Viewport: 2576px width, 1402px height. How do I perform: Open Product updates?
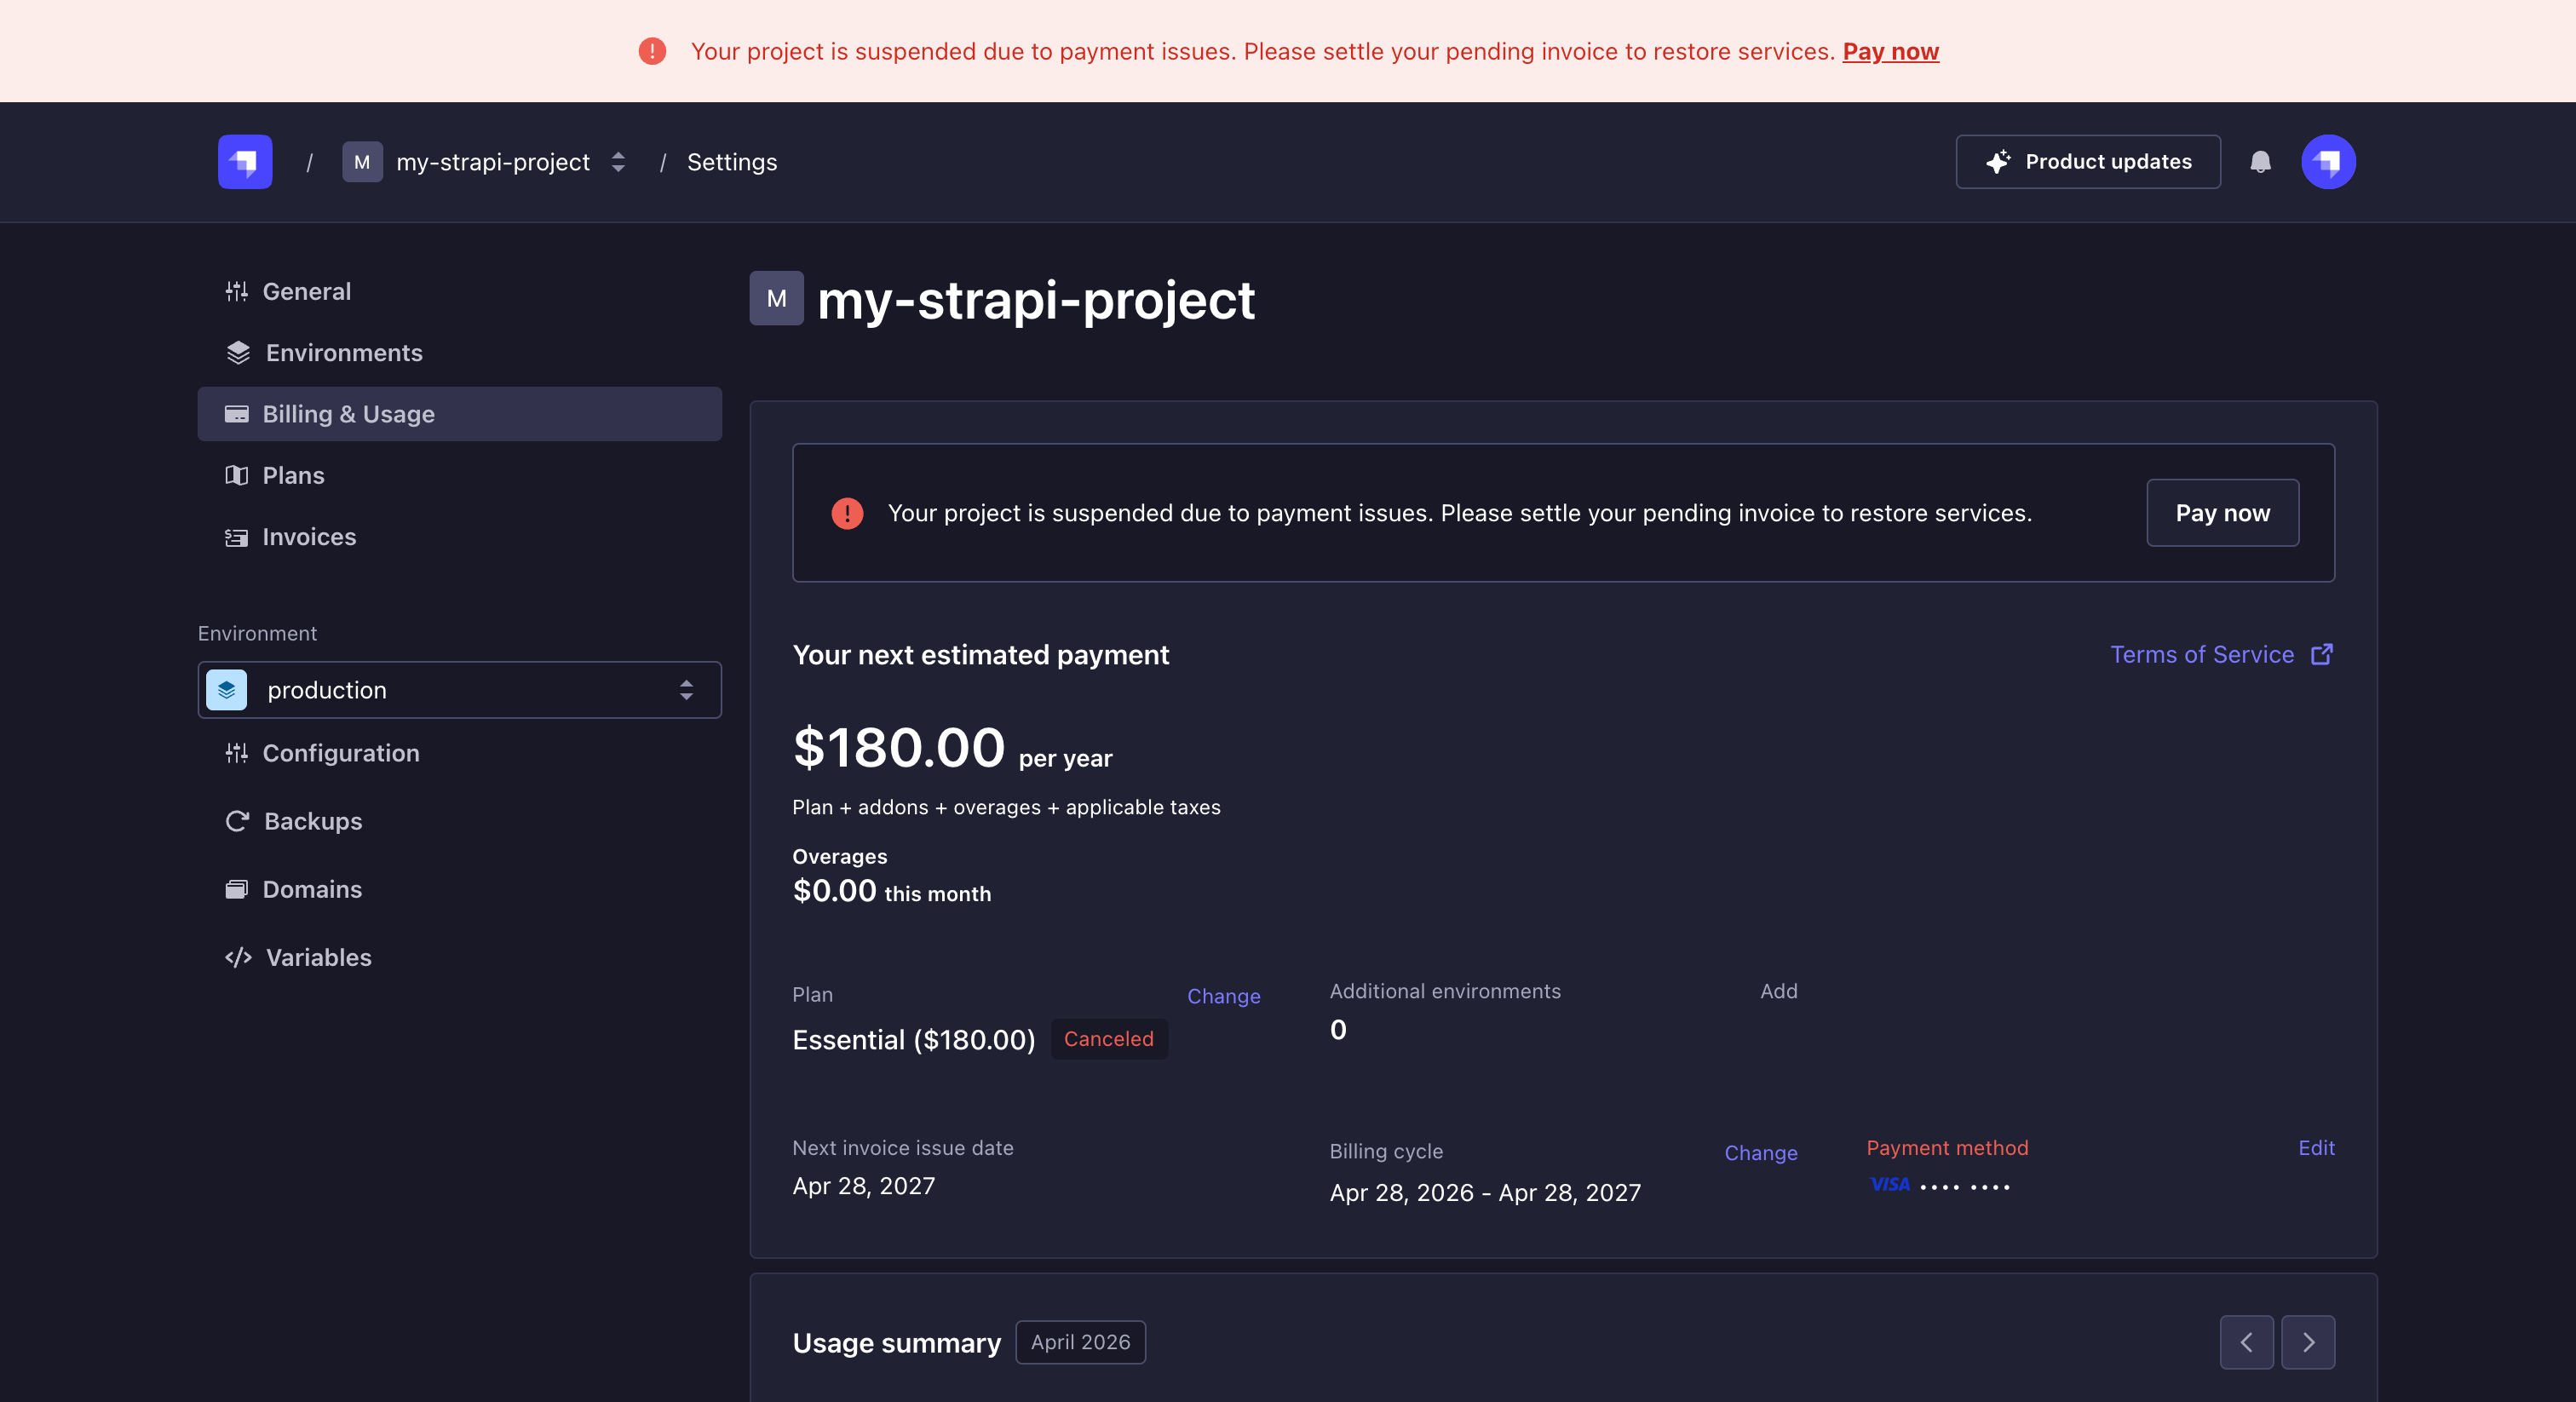[2088, 162]
